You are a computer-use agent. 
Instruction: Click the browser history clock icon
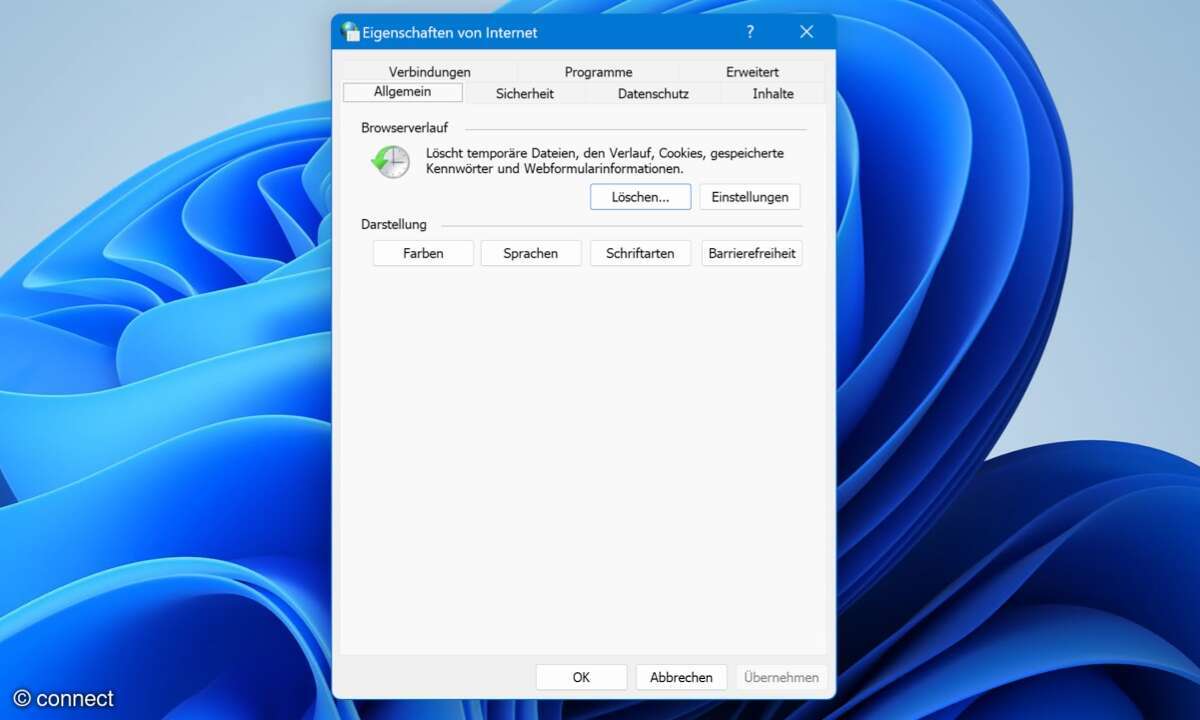(390, 161)
